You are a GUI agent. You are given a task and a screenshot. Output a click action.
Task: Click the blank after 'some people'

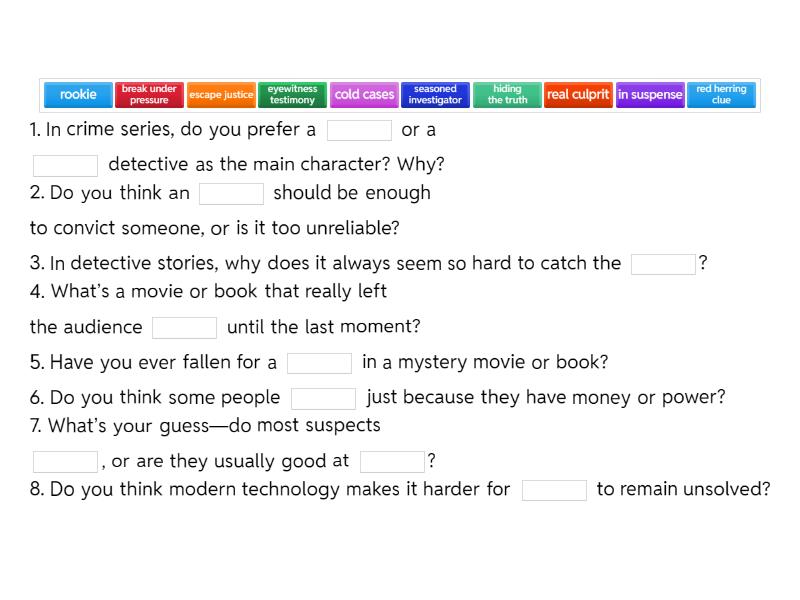pyautogui.click(x=323, y=398)
